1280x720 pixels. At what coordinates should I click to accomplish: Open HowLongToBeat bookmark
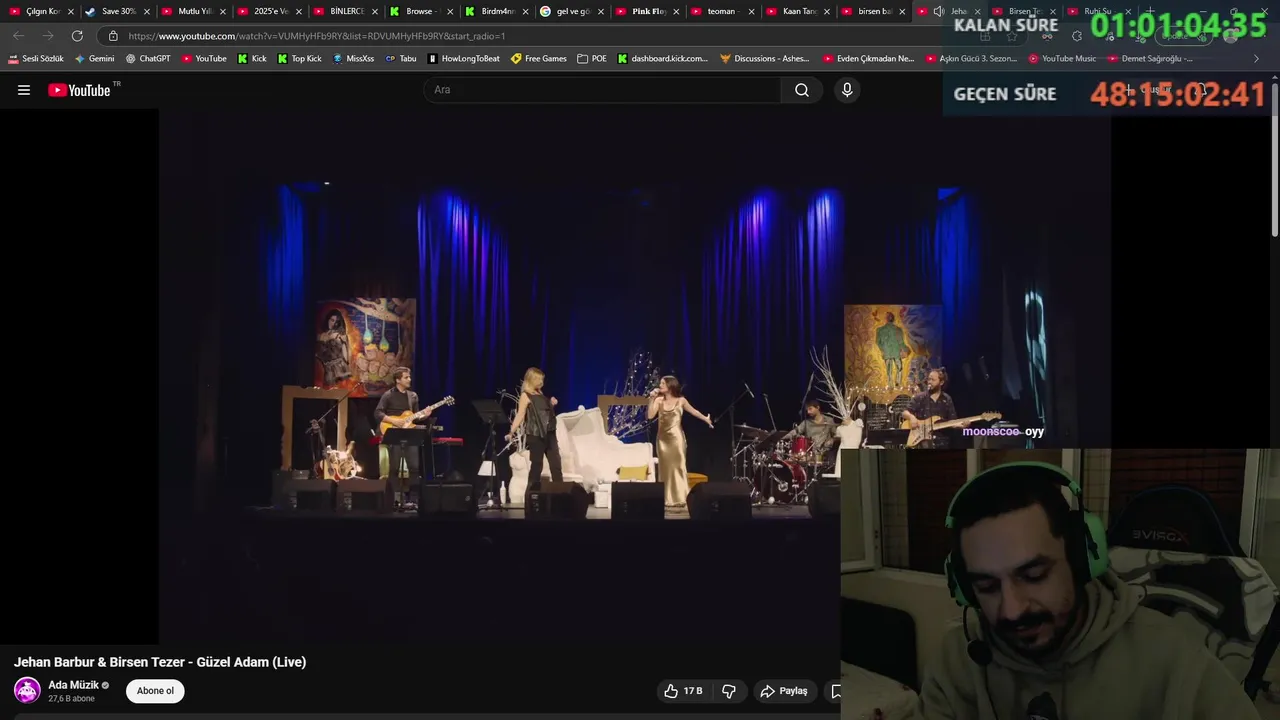click(464, 59)
